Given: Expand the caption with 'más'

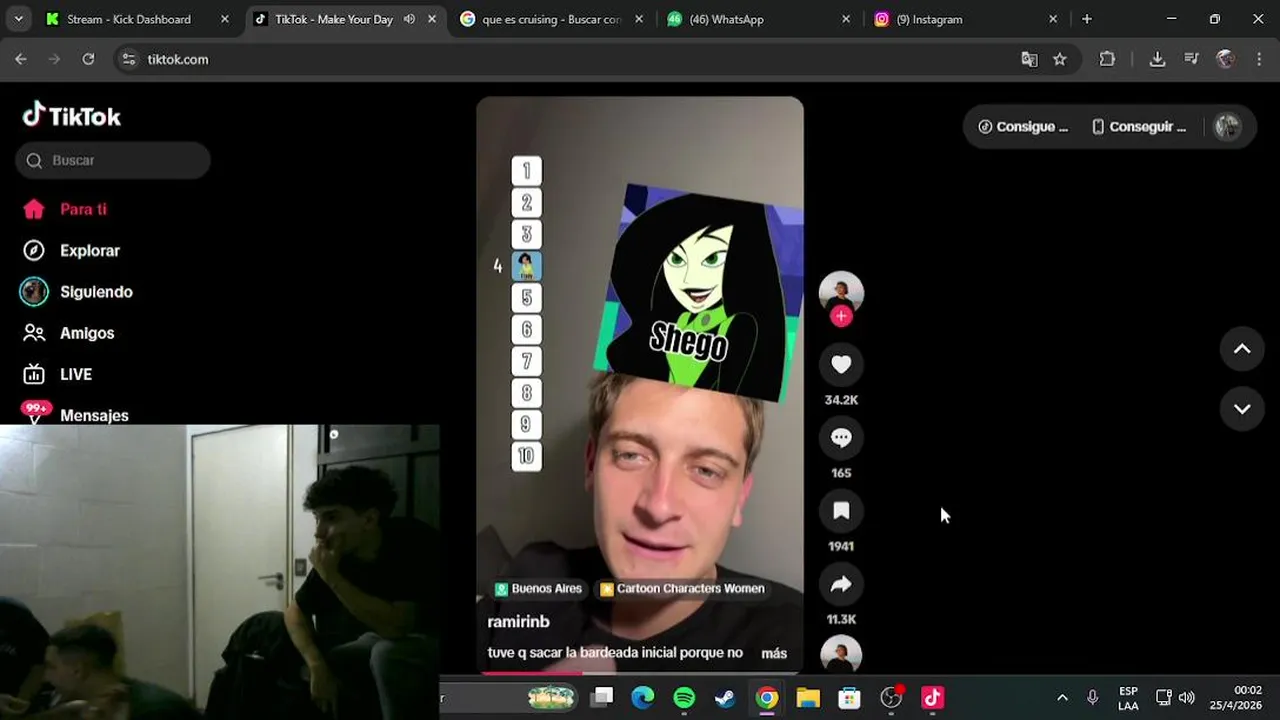Looking at the screenshot, I should (774, 653).
